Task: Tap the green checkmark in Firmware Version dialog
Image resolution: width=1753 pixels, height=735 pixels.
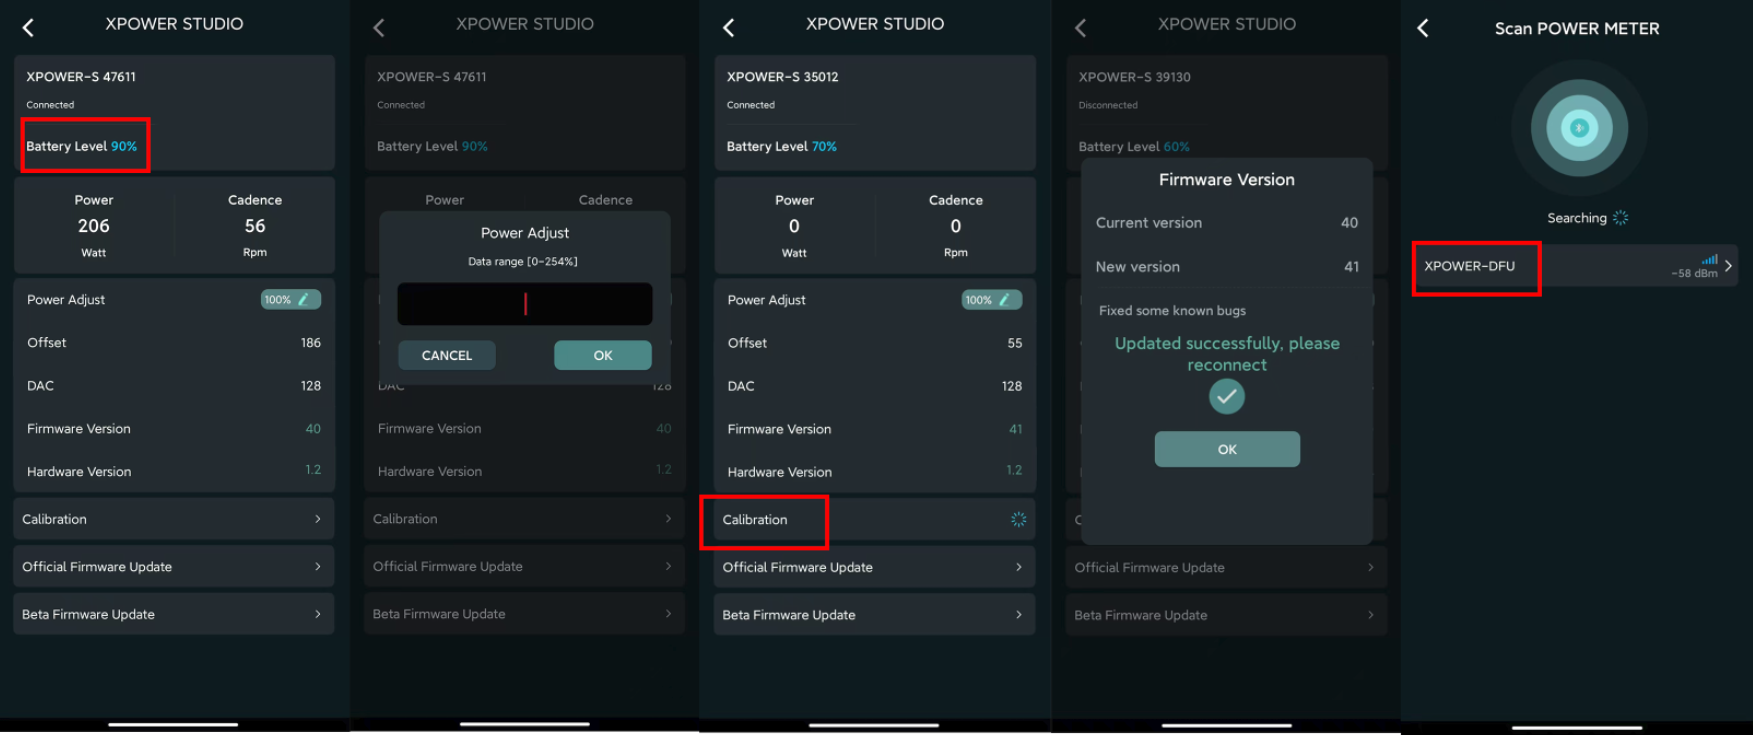Action: pyautogui.click(x=1227, y=397)
